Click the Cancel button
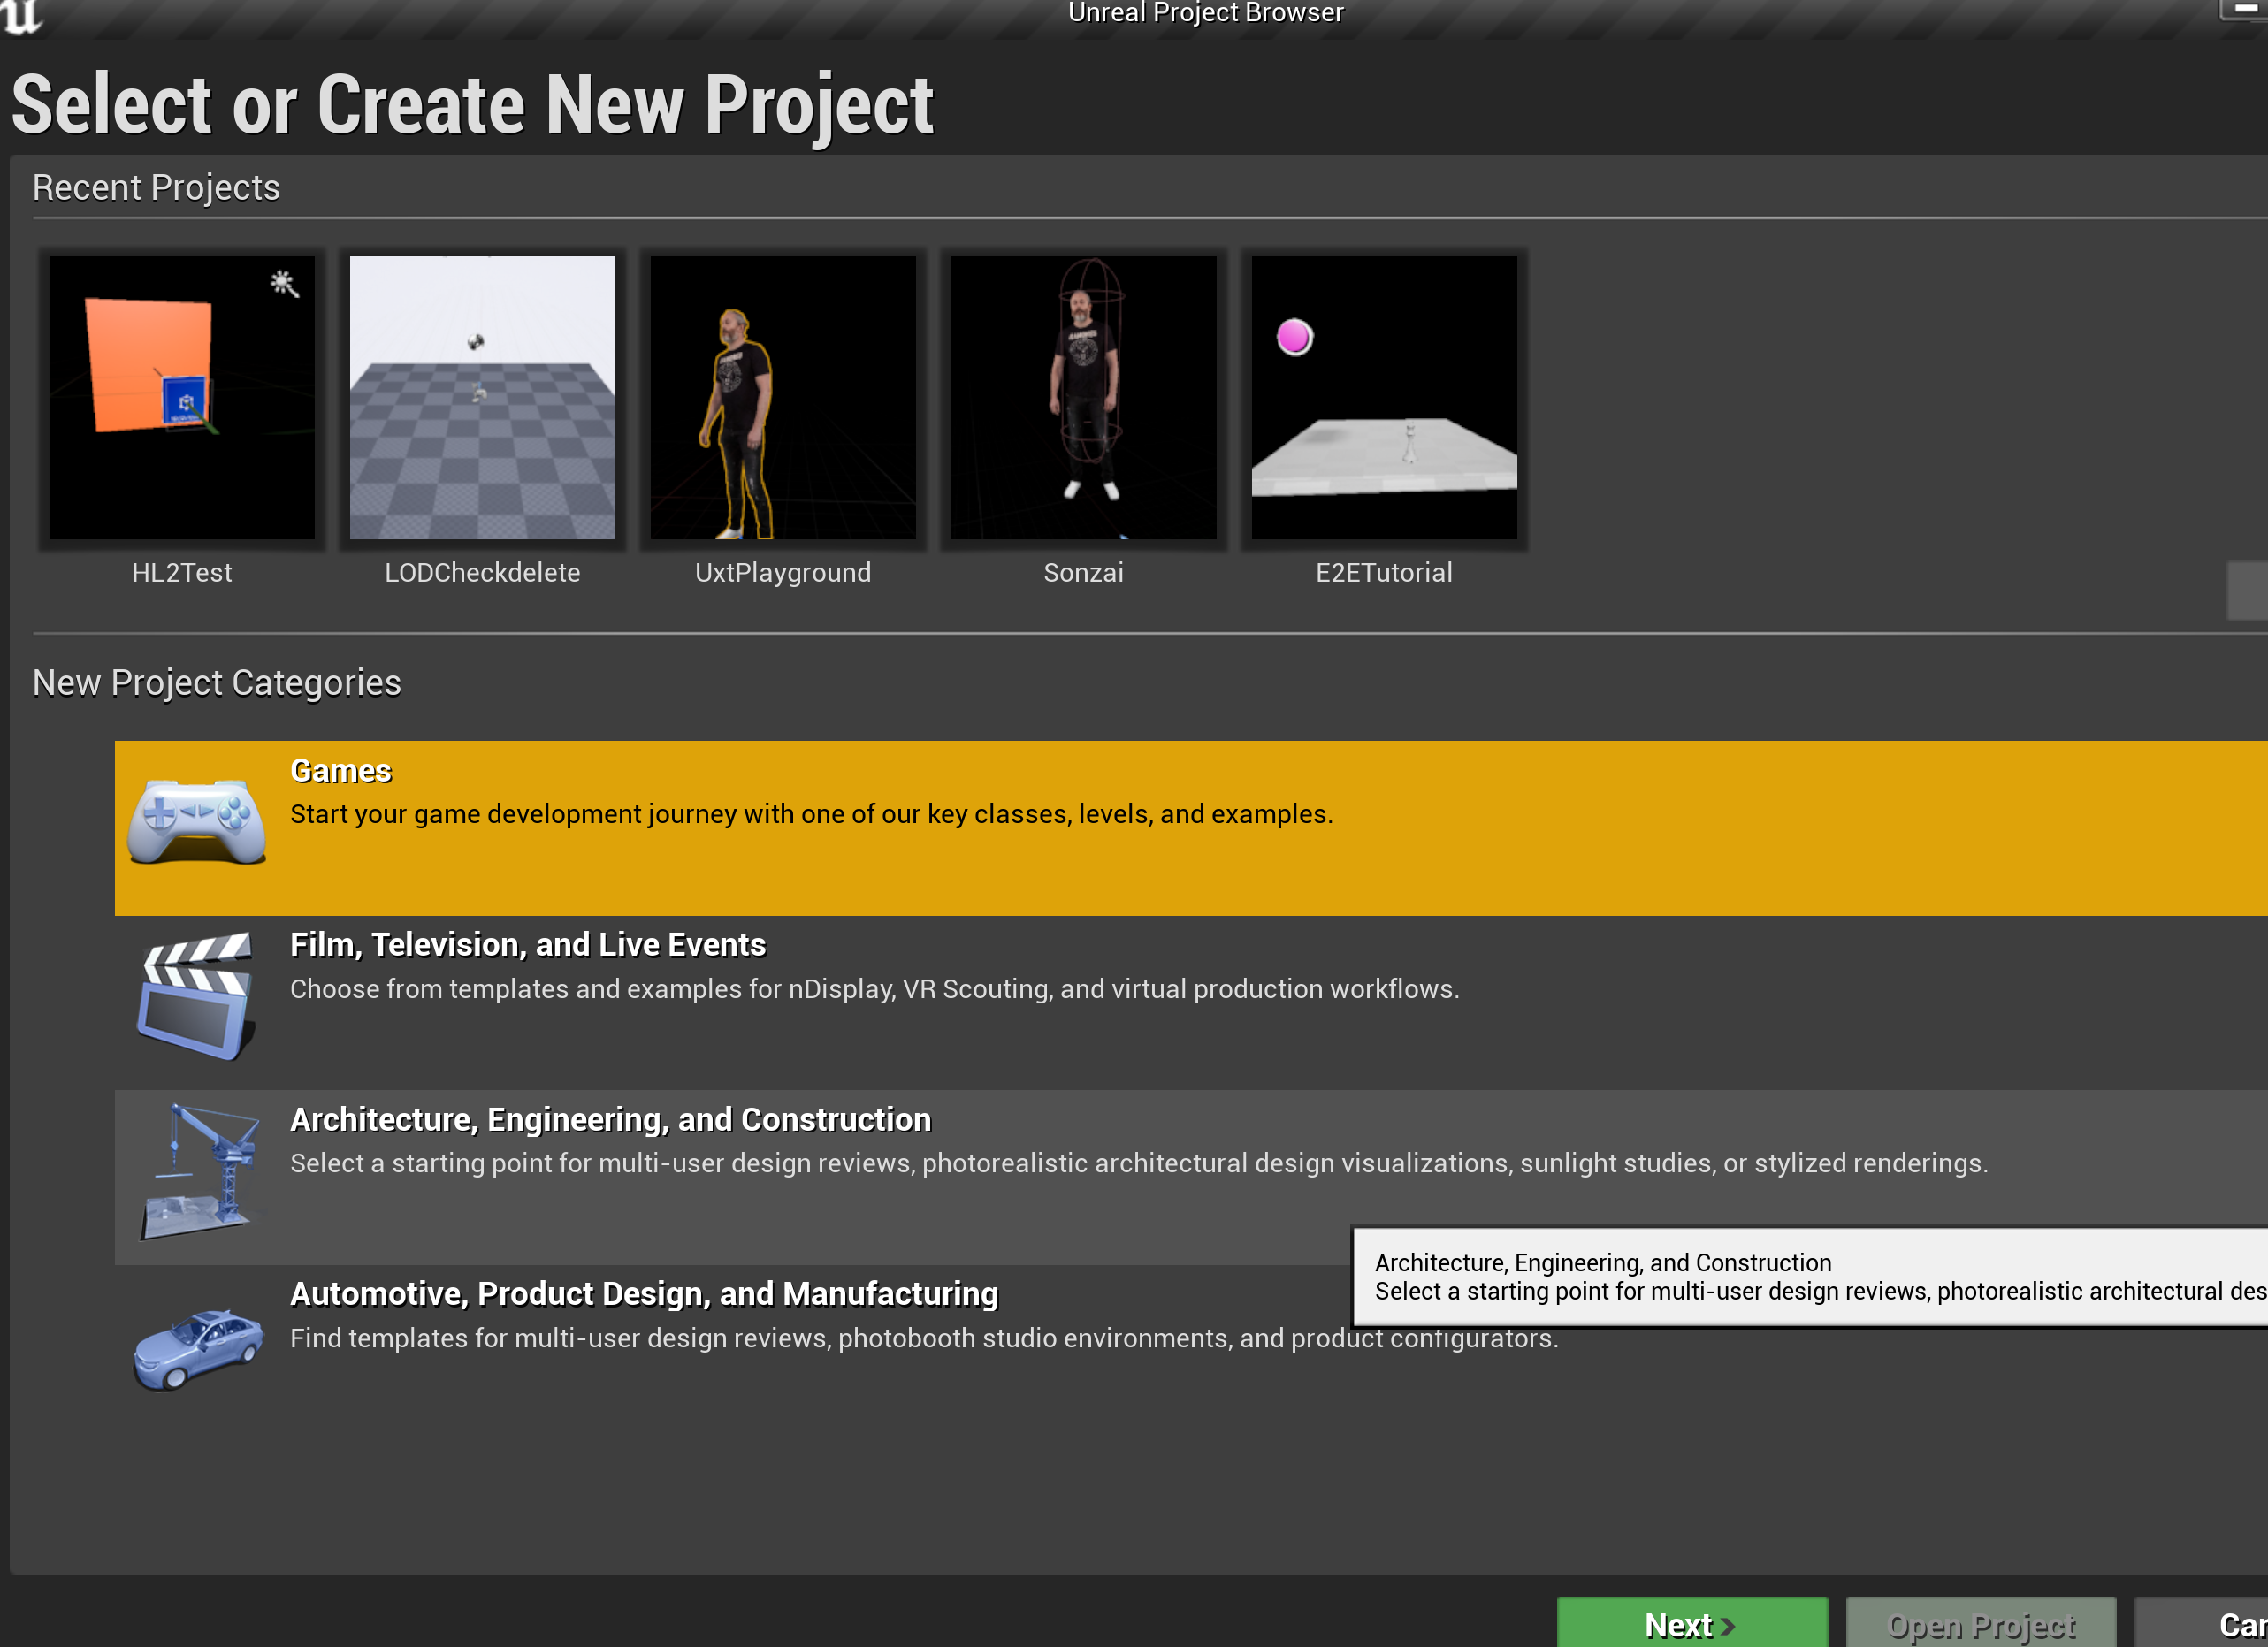This screenshot has height=1647, width=2268. click(2202, 1623)
